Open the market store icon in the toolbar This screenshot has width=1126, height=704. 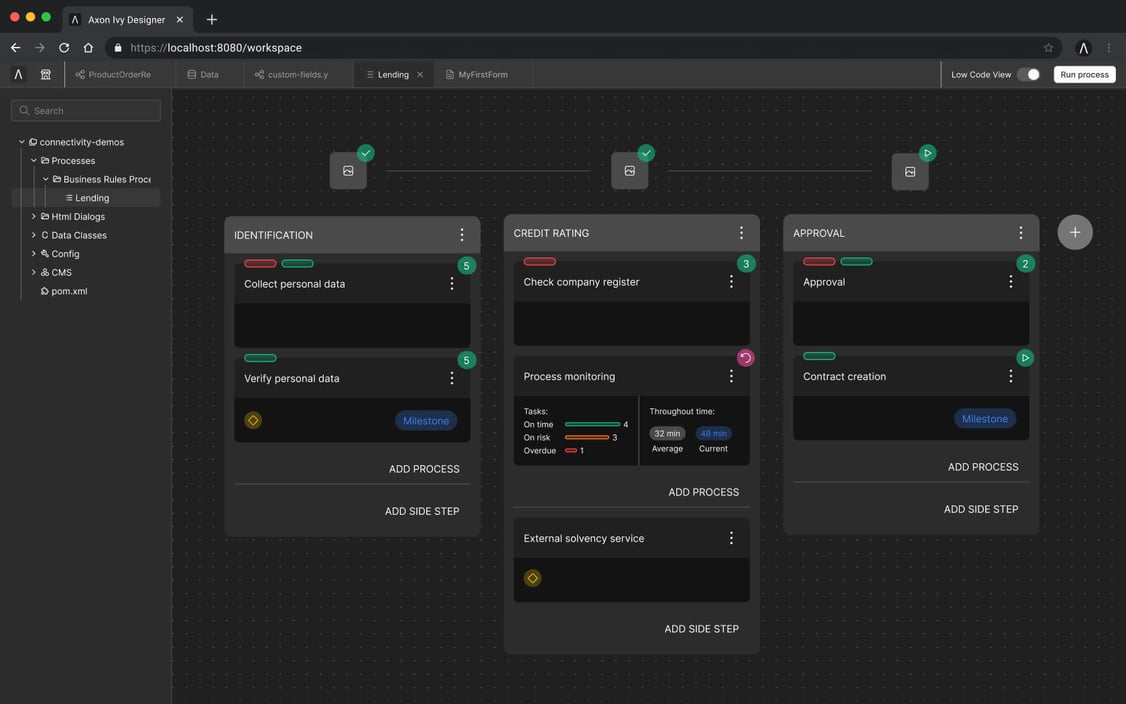click(45, 74)
